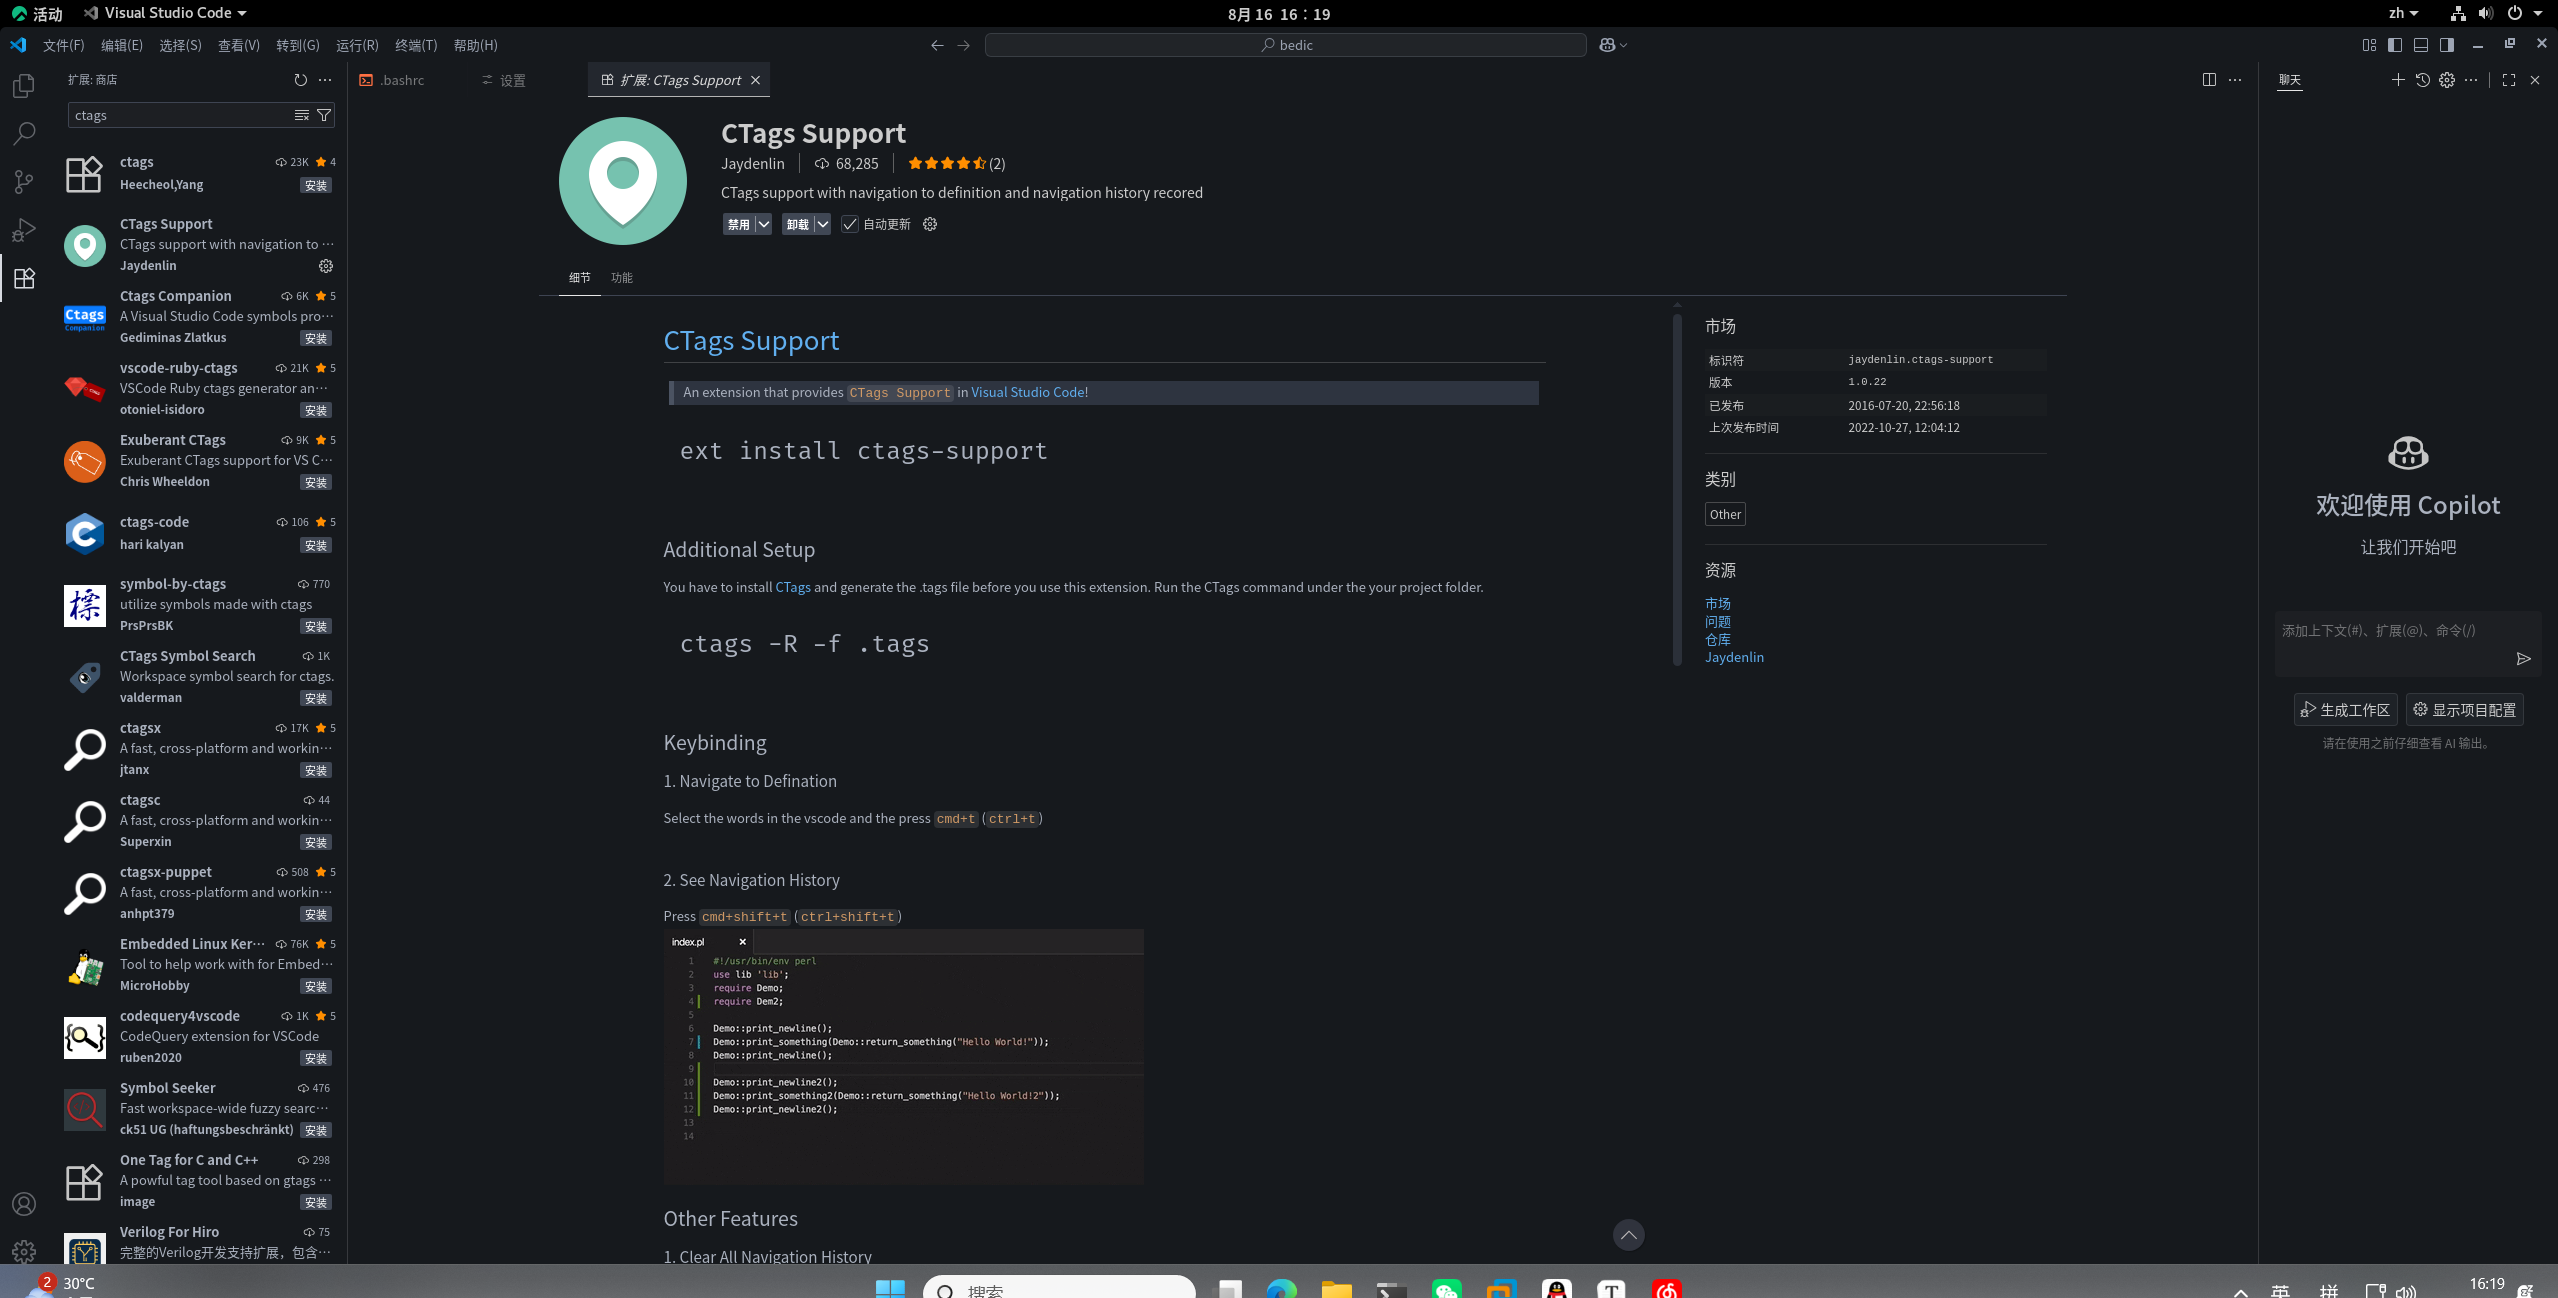Refresh the extensions marketplace list
2558x1298 pixels.
pyautogui.click(x=300, y=80)
